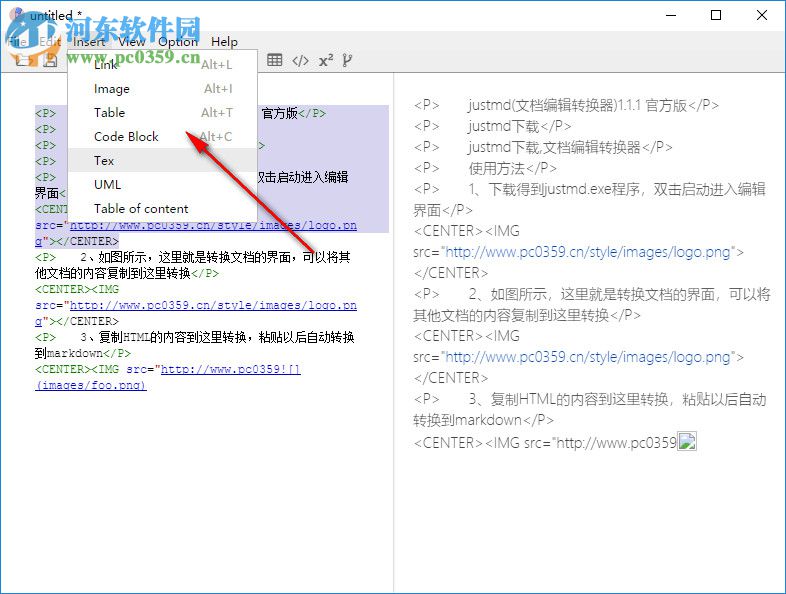
Task: Click the save disk toolbar icon
Action: click(x=50, y=61)
